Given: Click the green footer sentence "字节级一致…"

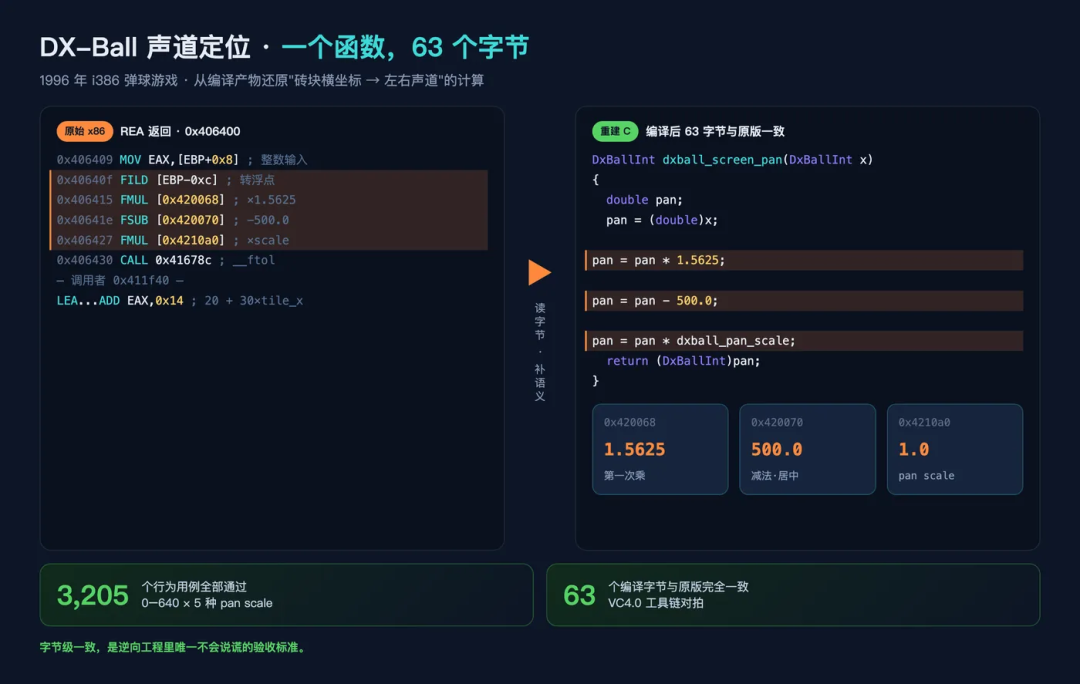Looking at the screenshot, I should point(174,647).
